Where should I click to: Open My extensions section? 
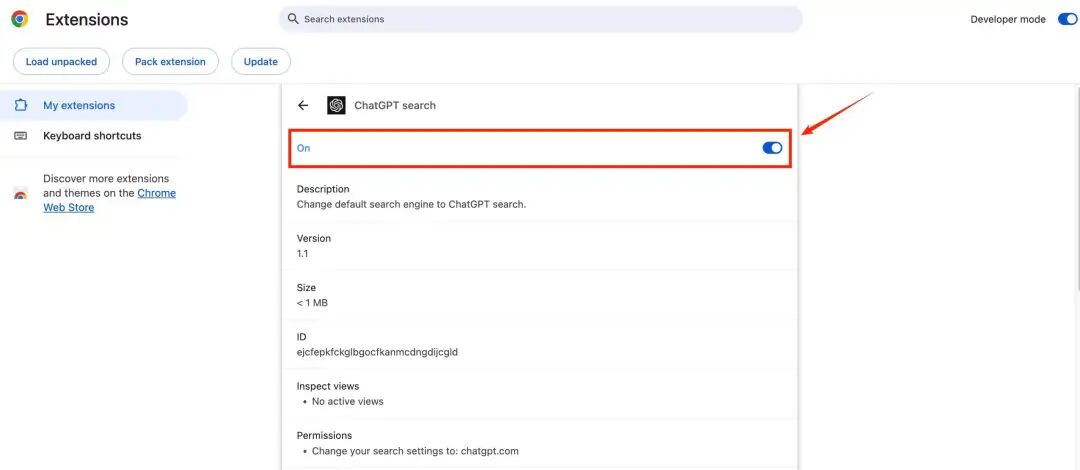pos(94,105)
